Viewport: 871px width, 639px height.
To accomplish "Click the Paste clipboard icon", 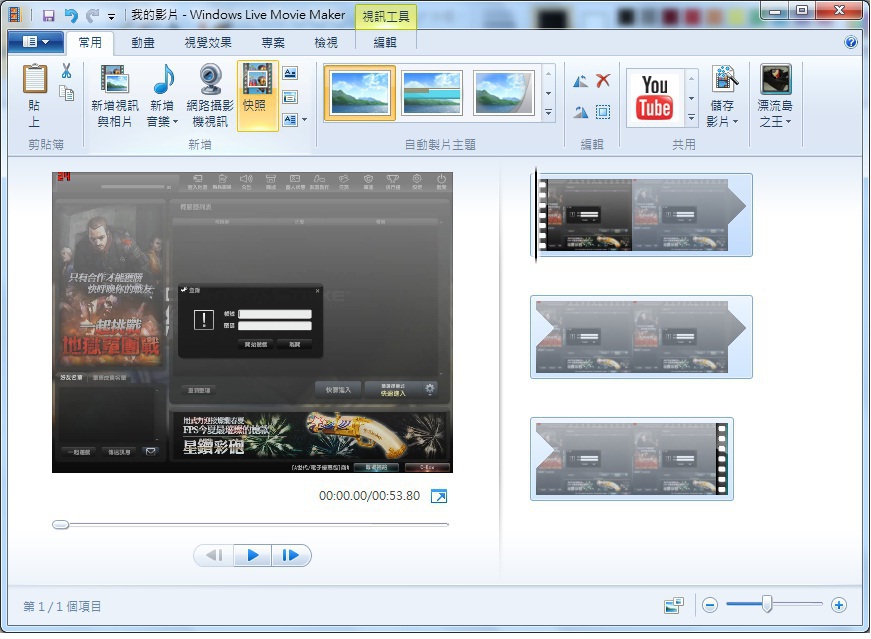I will 34,79.
